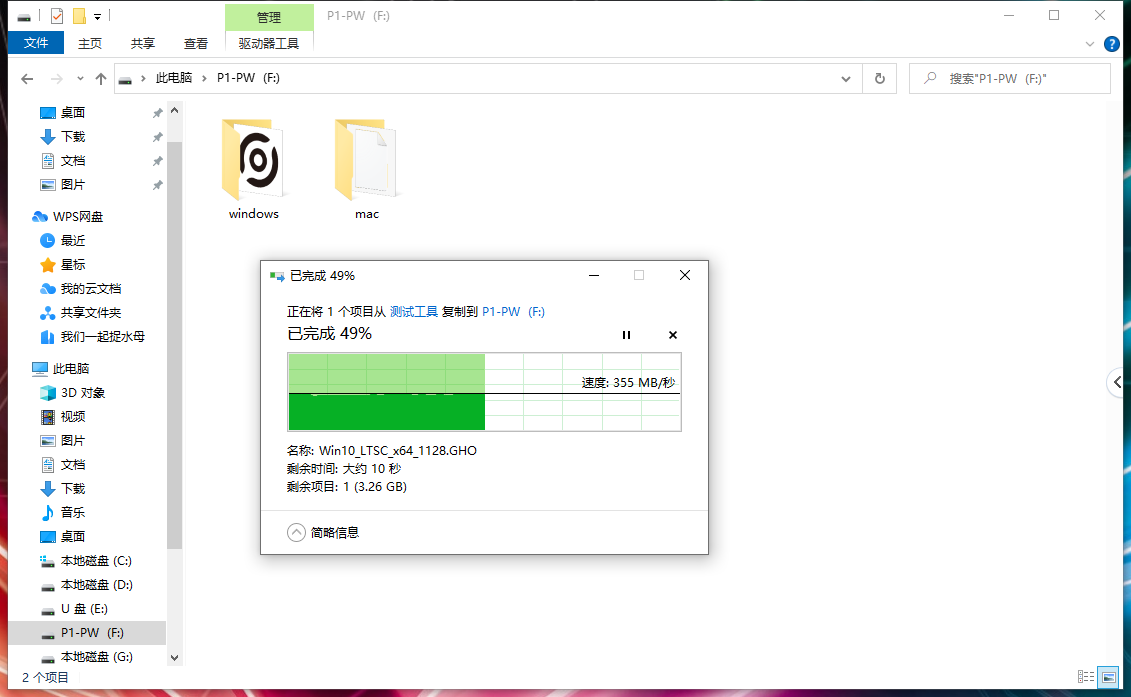Image resolution: width=1131 pixels, height=697 pixels.
Task: Select pinned 文档 in quick access
Action: (x=73, y=160)
